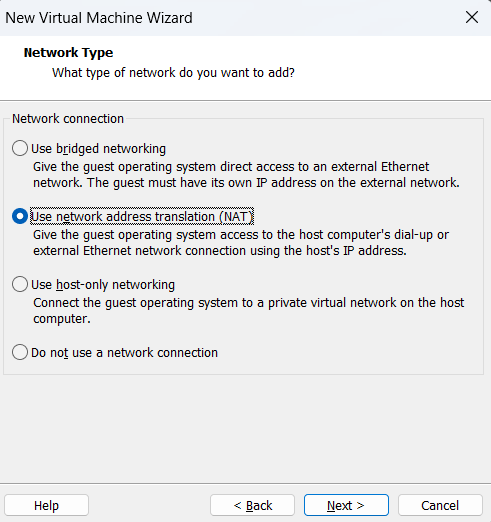Select the NAT radio button circle
This screenshot has width=491, height=522.
[20, 216]
